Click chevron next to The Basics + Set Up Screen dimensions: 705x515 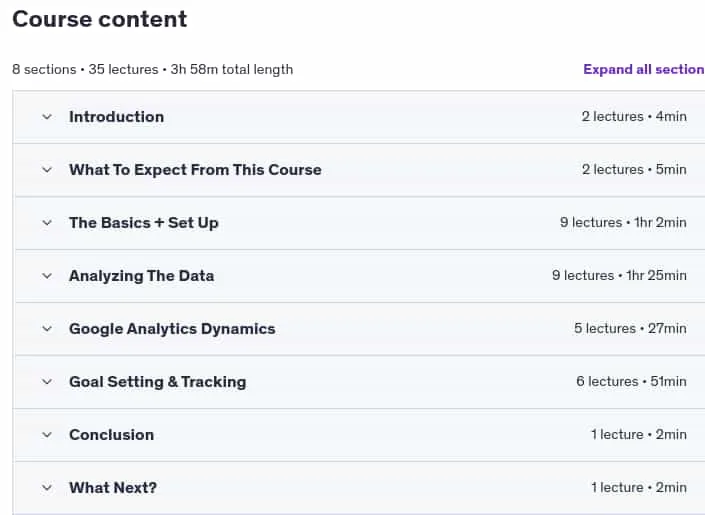pos(47,223)
